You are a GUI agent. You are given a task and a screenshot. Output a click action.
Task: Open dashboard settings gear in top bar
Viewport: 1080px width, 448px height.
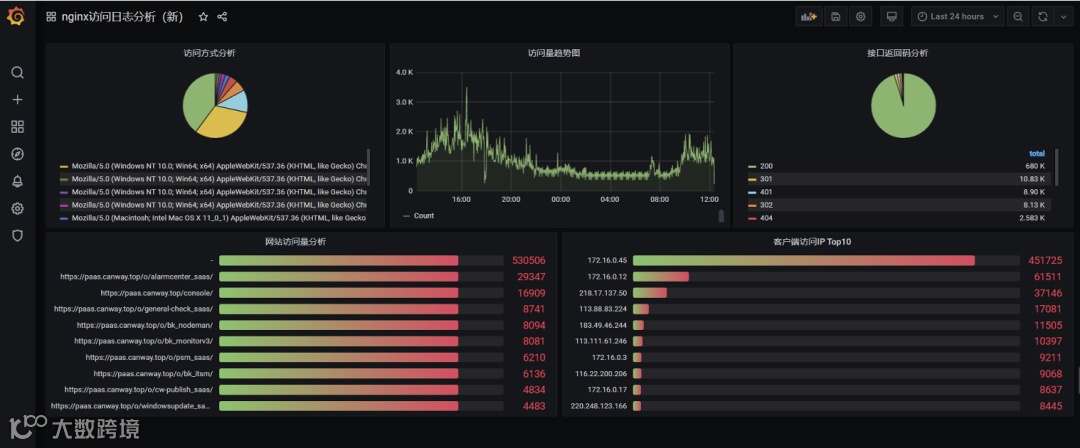(860, 17)
